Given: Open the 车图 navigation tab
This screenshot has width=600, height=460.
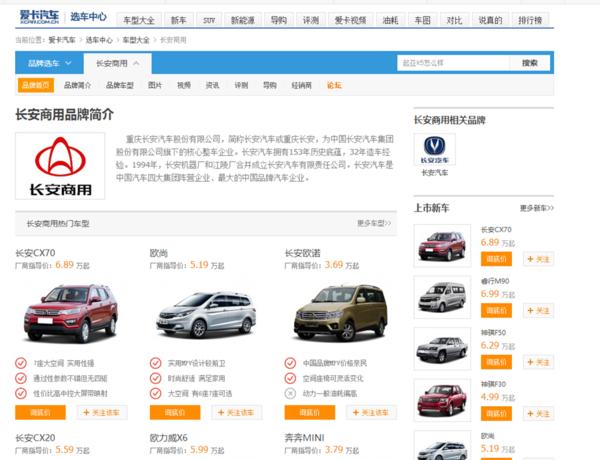Looking at the screenshot, I should tap(422, 20).
